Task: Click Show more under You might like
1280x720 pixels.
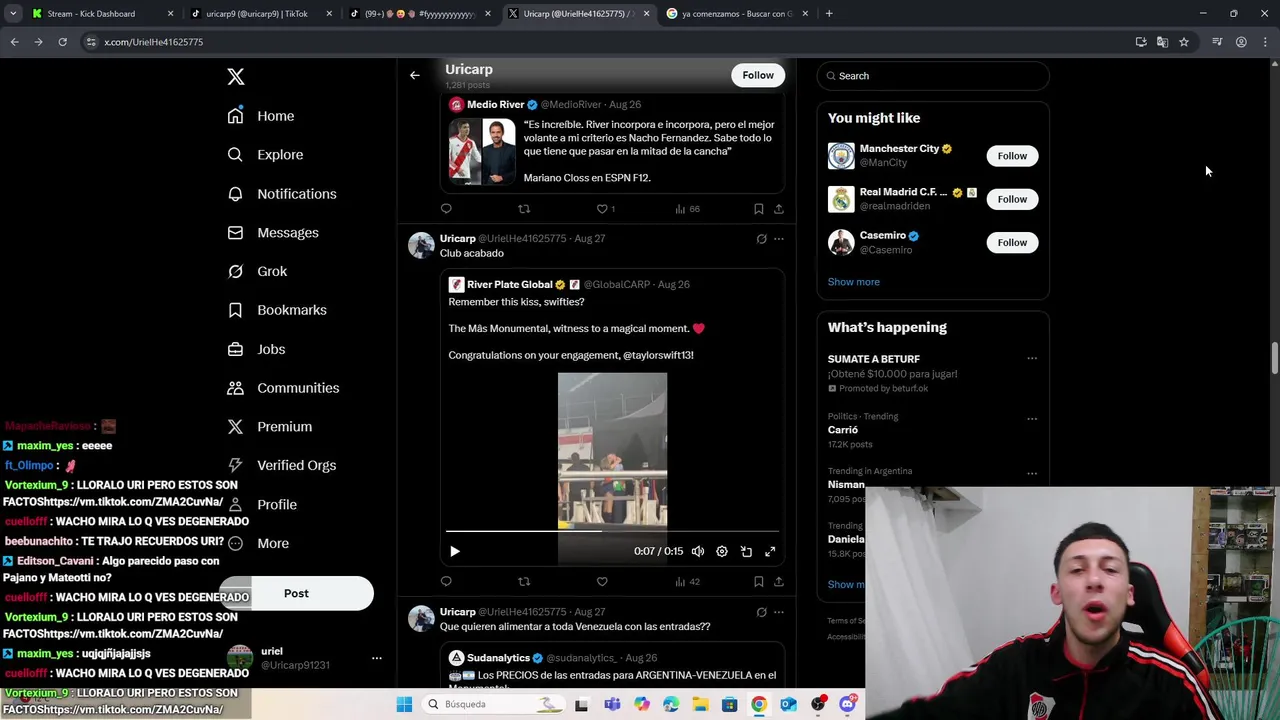Action: pyautogui.click(x=854, y=282)
